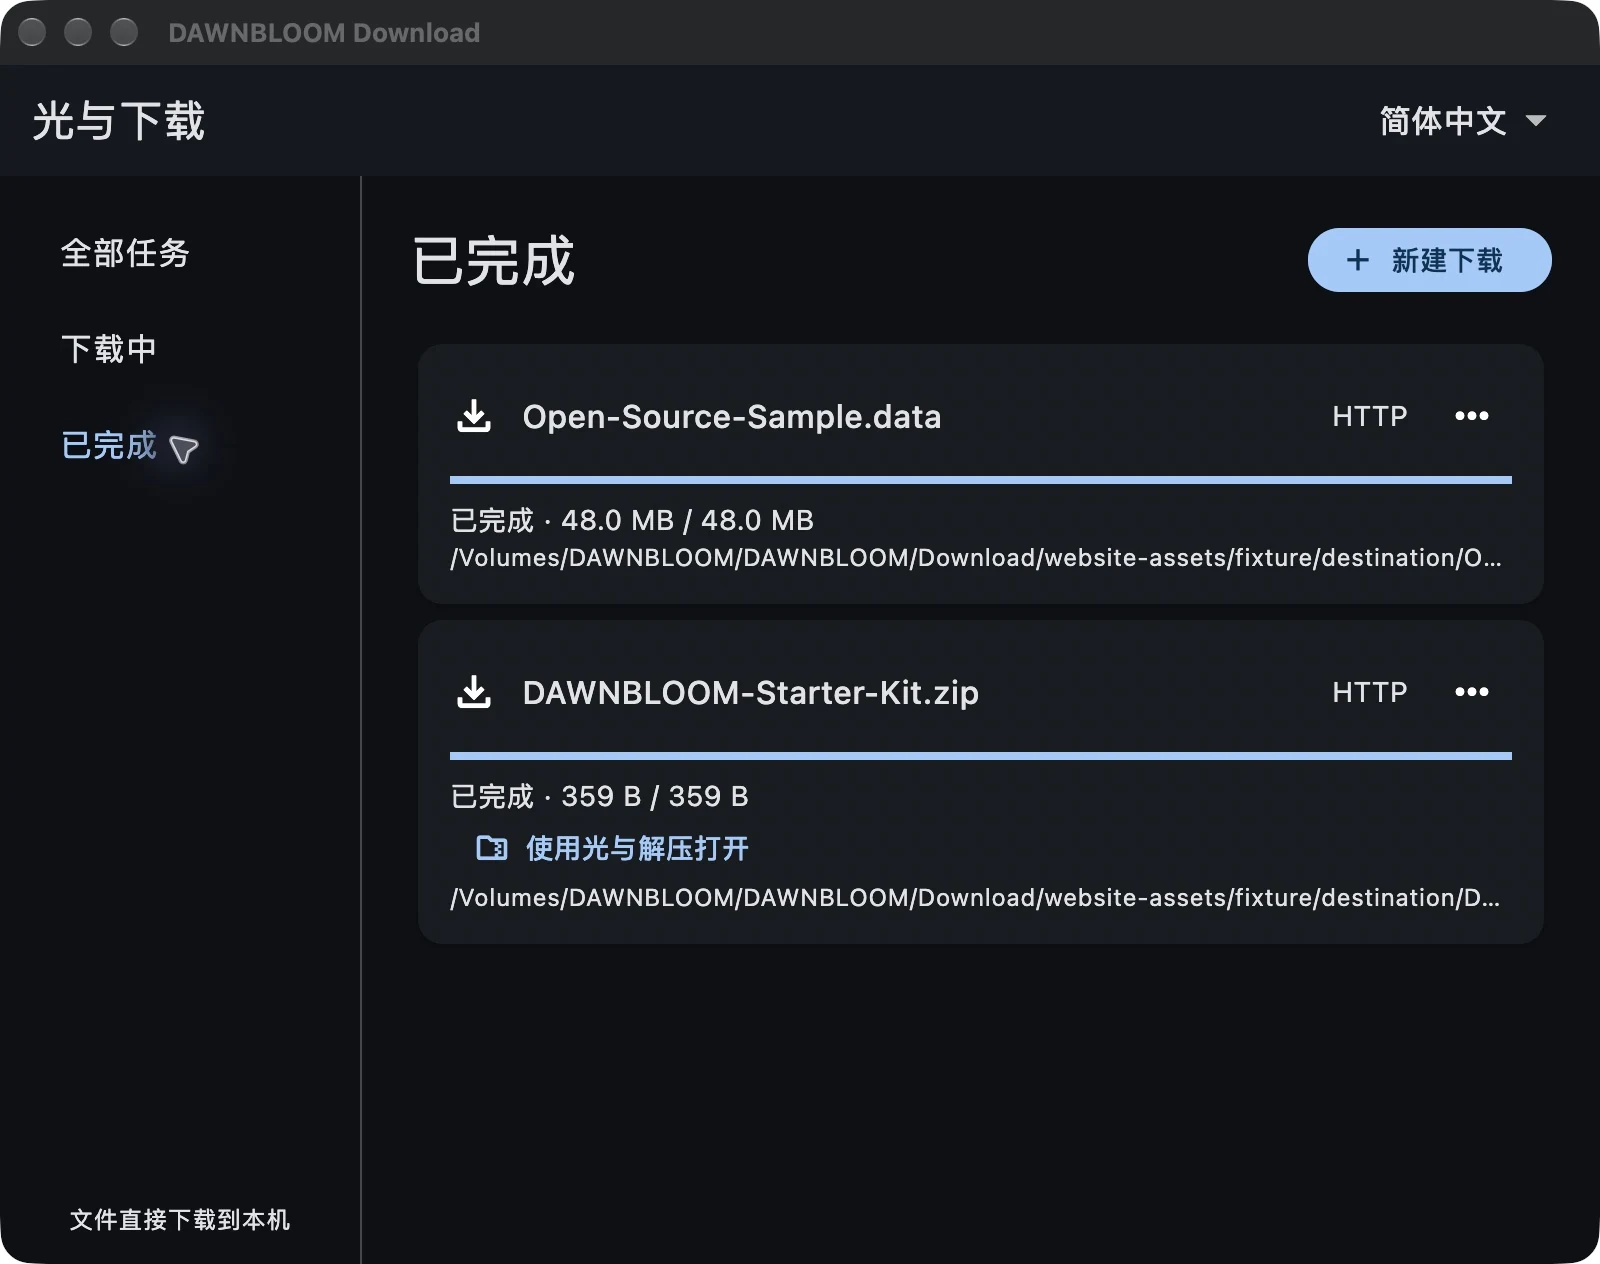Click destination path of Open-Source-Sample.data
1600x1264 pixels.
coord(976,558)
